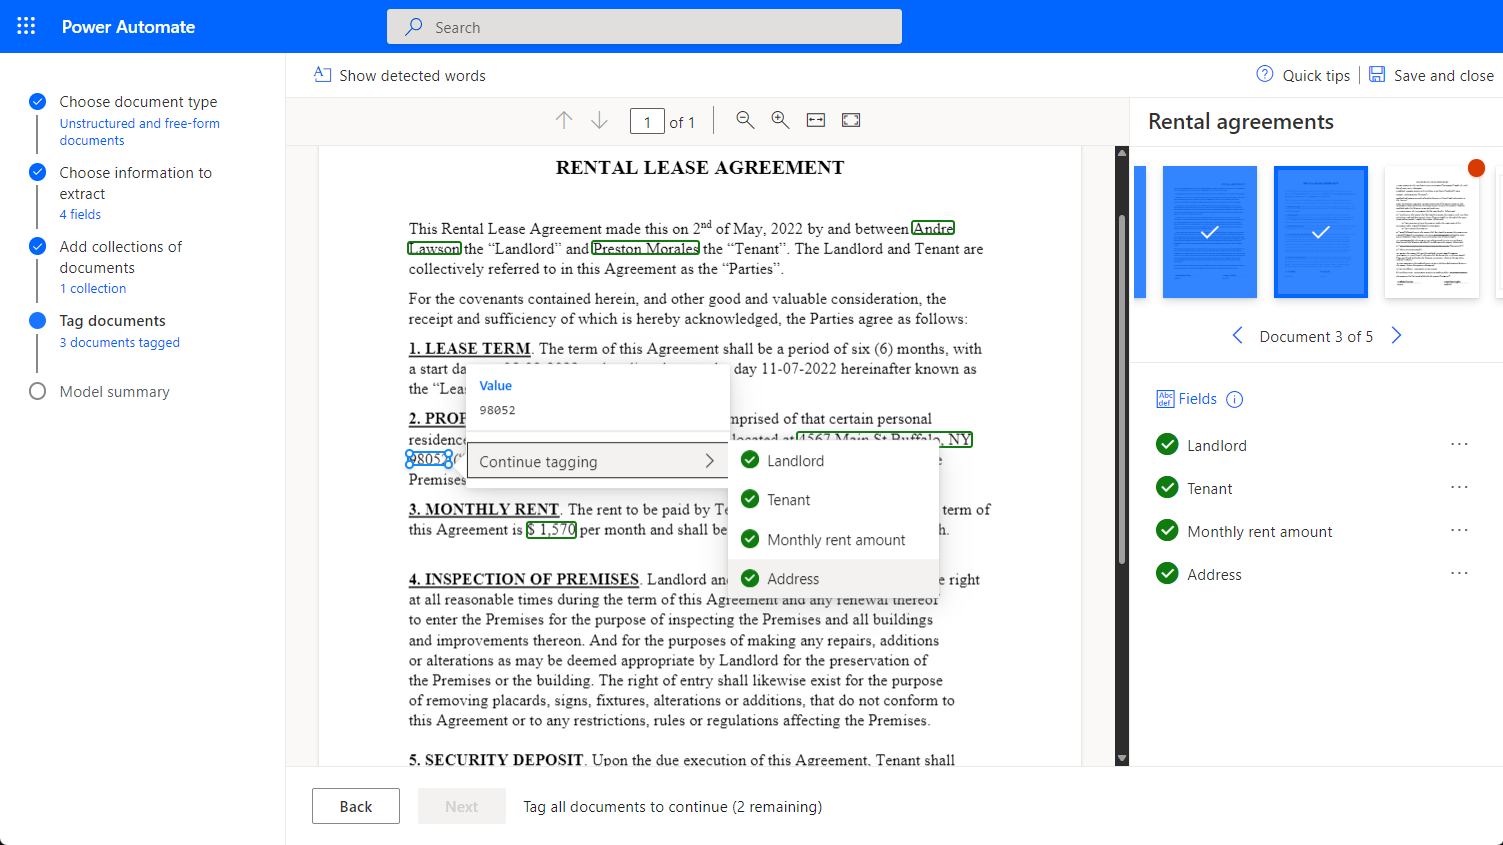
Task: Click the Back button
Action: click(x=355, y=806)
